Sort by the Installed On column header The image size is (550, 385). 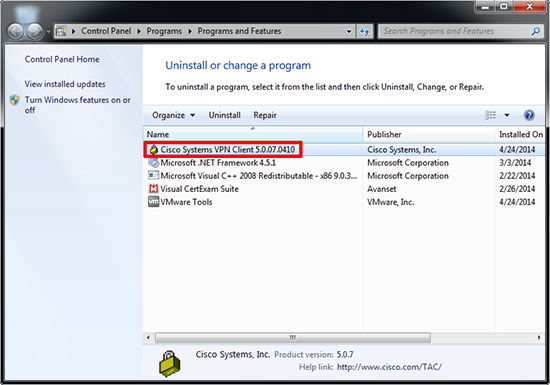(x=521, y=134)
